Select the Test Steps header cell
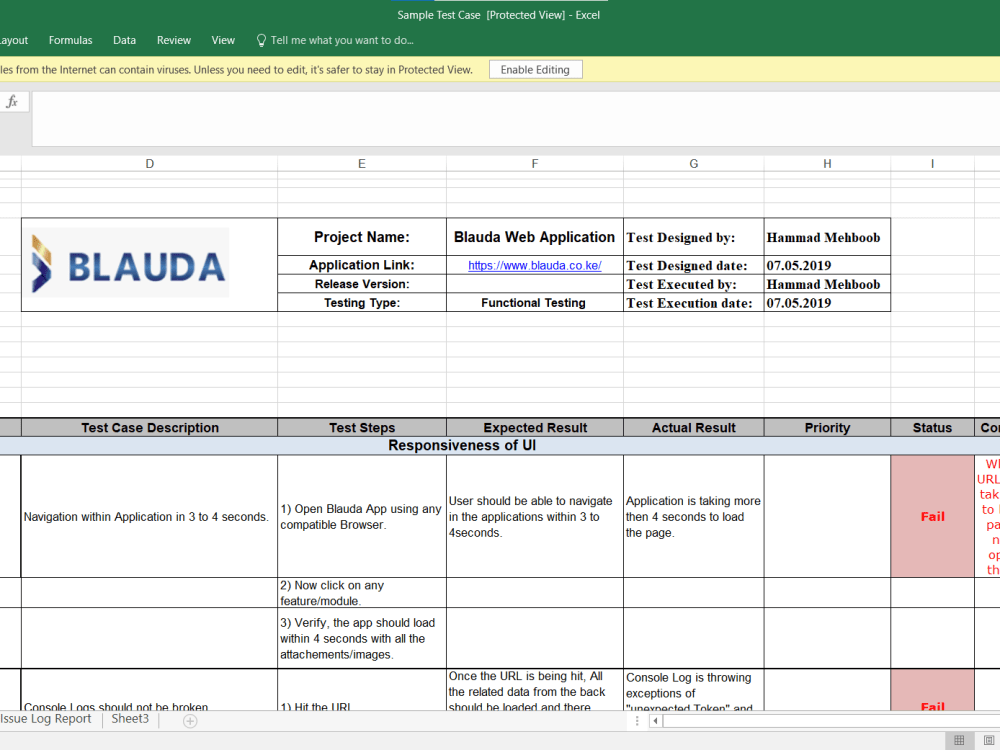 (x=362, y=427)
